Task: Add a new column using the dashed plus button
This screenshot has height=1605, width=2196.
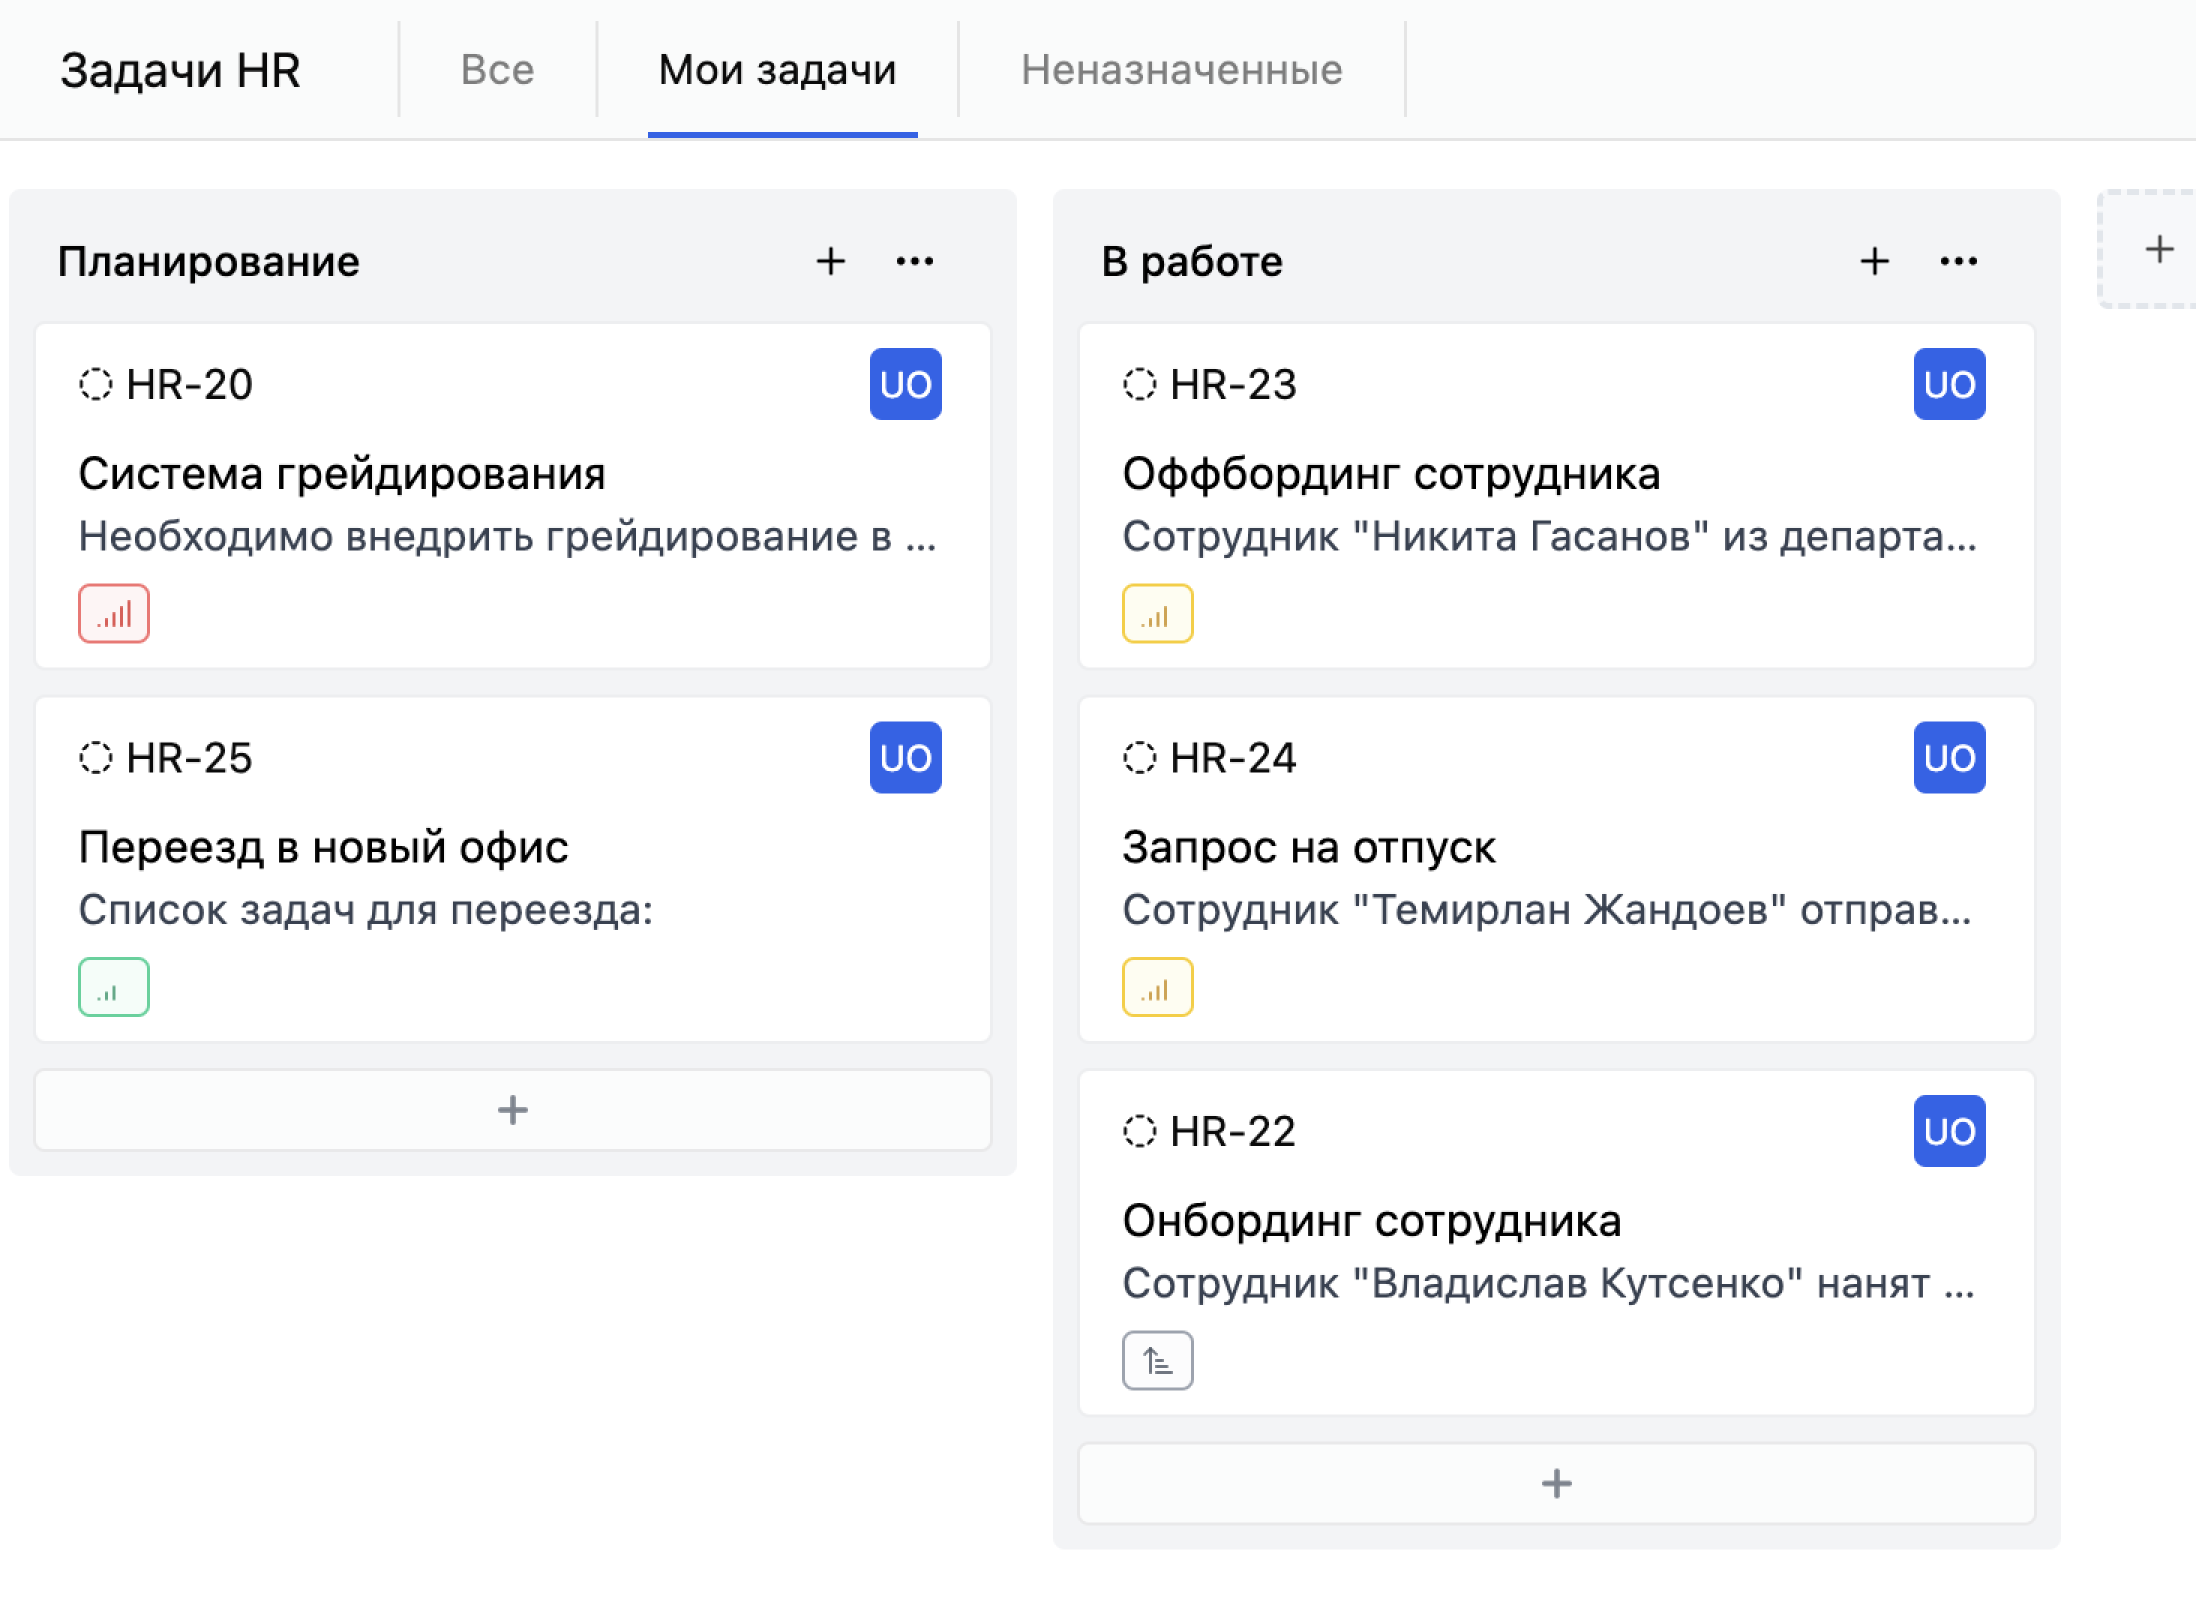Action: [x=2159, y=249]
